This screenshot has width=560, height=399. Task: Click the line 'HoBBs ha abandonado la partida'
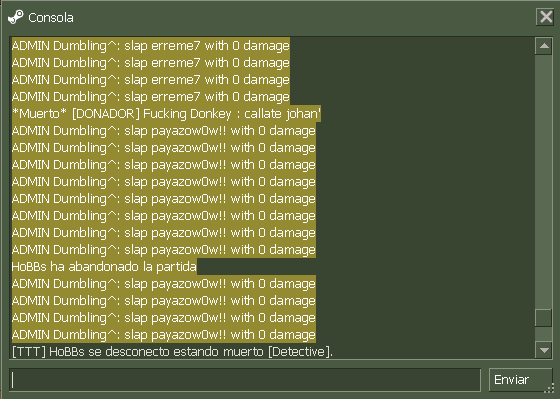coord(104,267)
